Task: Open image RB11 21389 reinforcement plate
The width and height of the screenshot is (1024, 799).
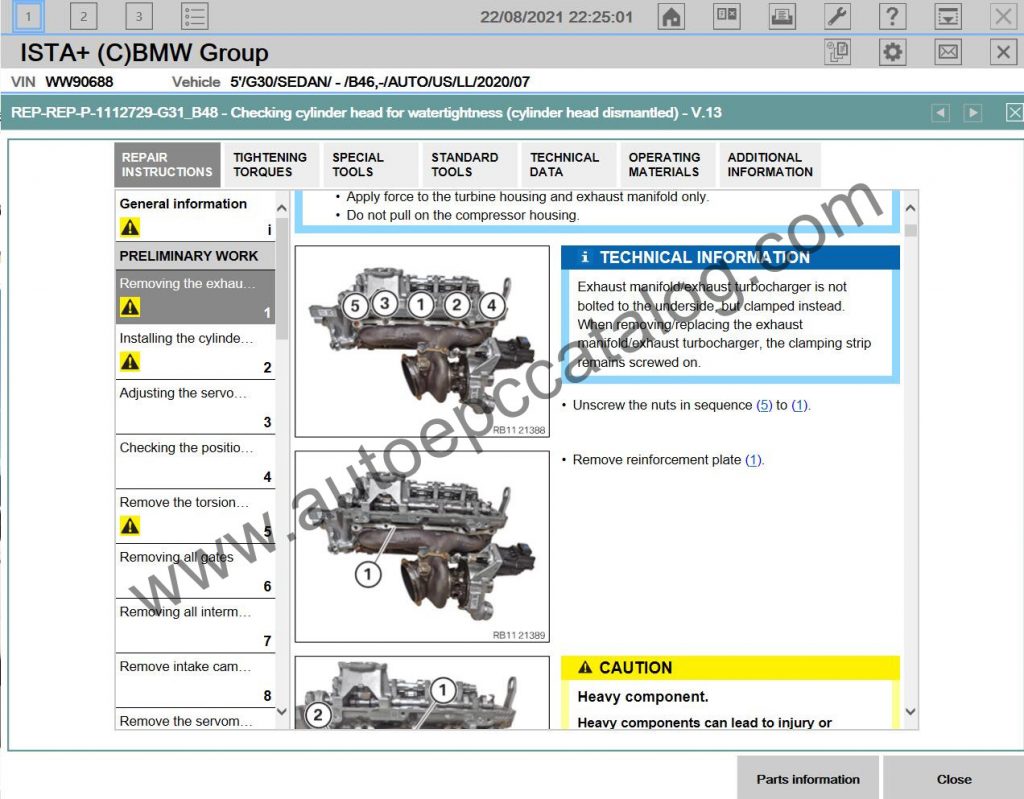Action: (422, 547)
